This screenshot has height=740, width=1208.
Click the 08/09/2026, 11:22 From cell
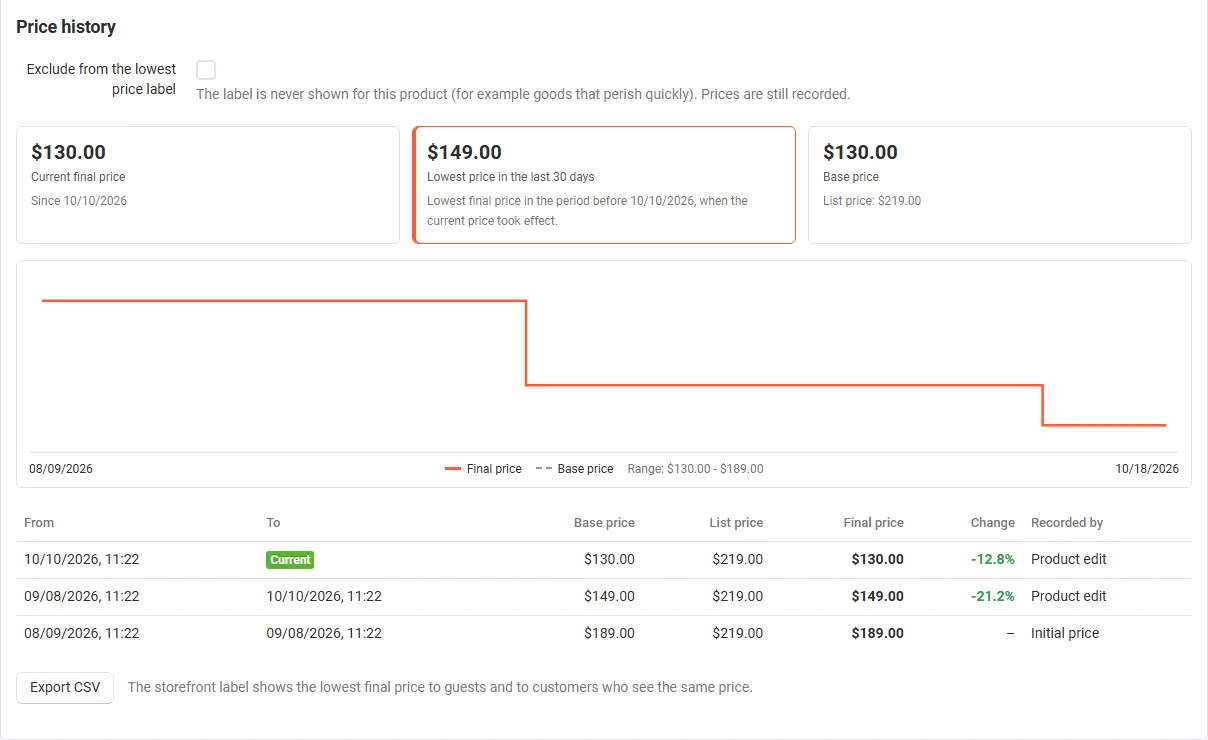(x=82, y=633)
